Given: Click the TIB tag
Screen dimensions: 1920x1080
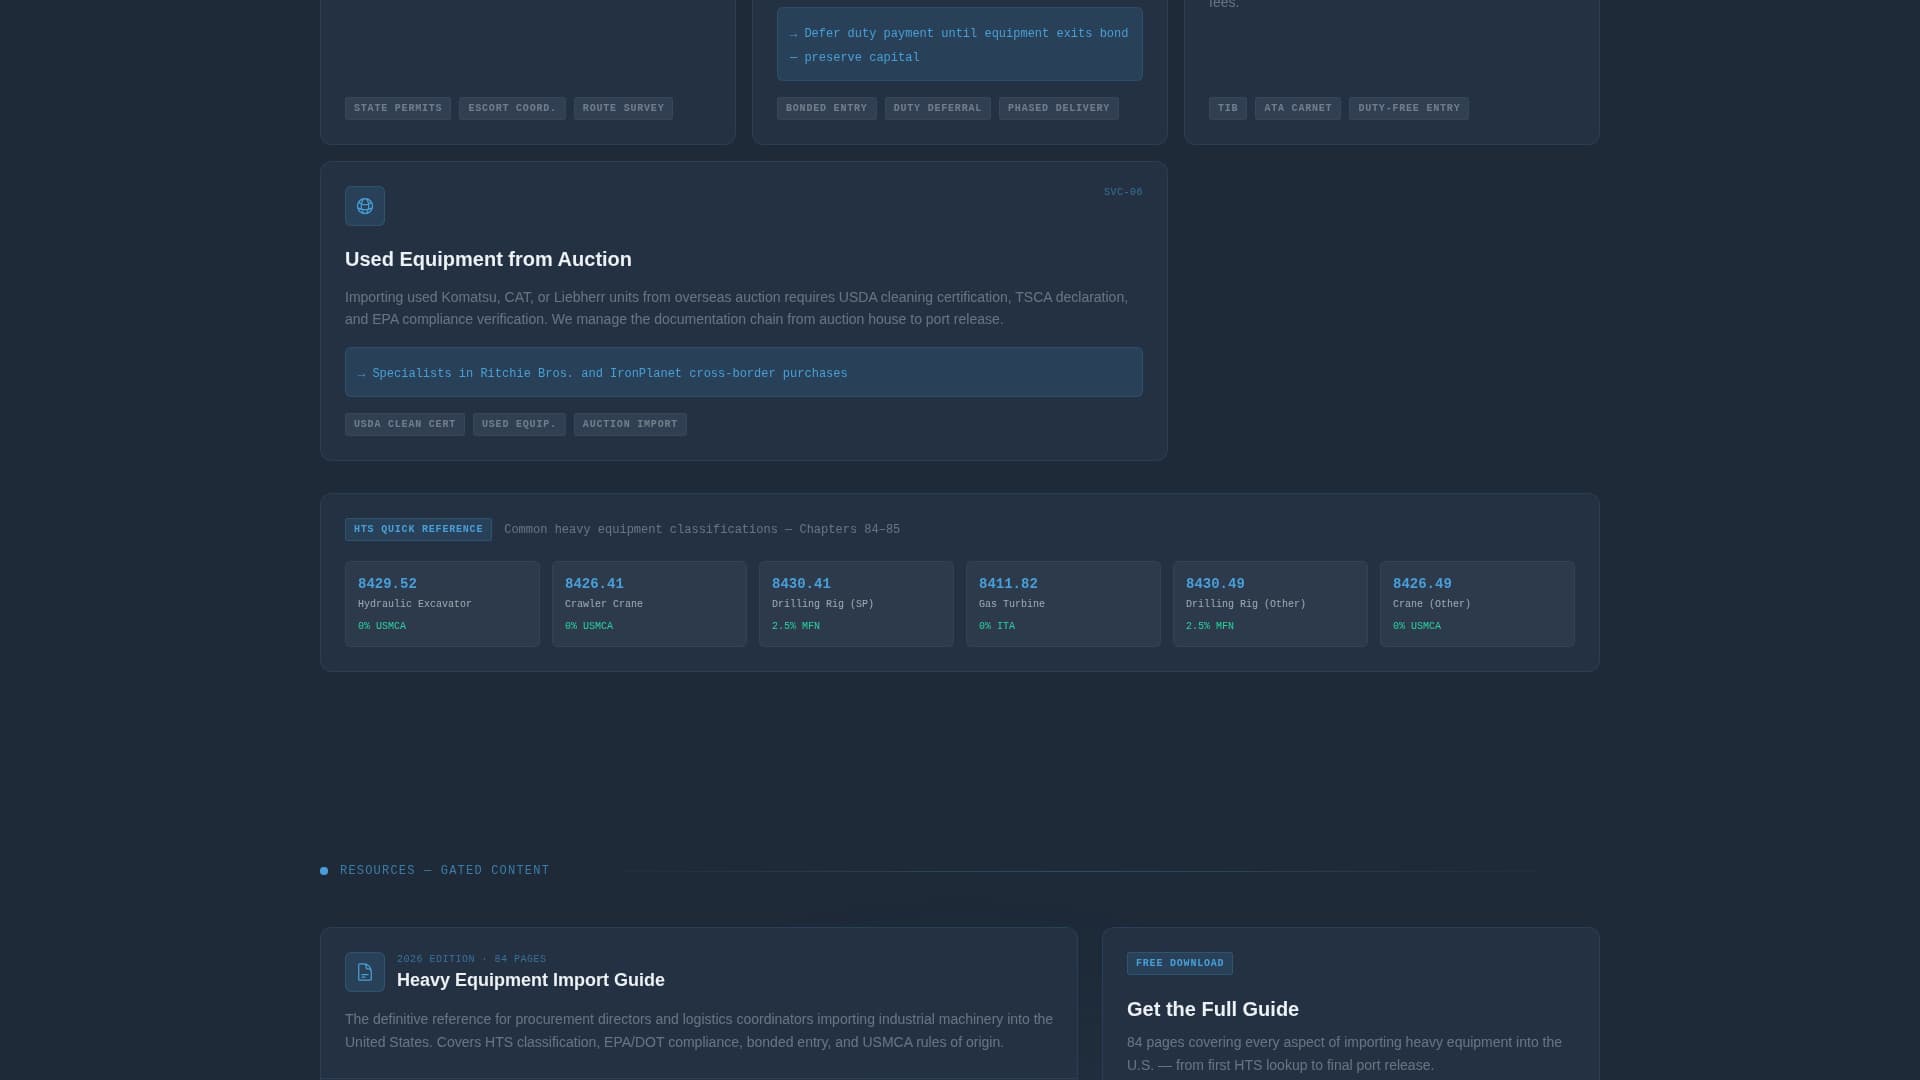Looking at the screenshot, I should tap(1227, 108).
